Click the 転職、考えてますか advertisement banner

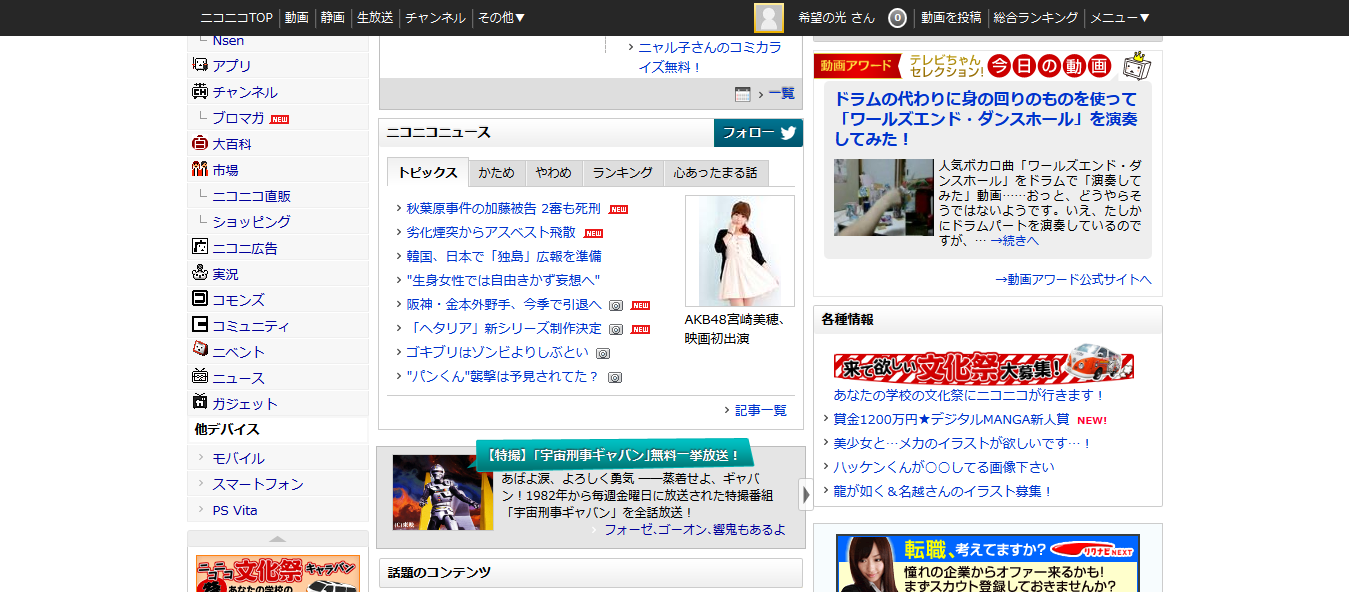[x=987, y=563]
